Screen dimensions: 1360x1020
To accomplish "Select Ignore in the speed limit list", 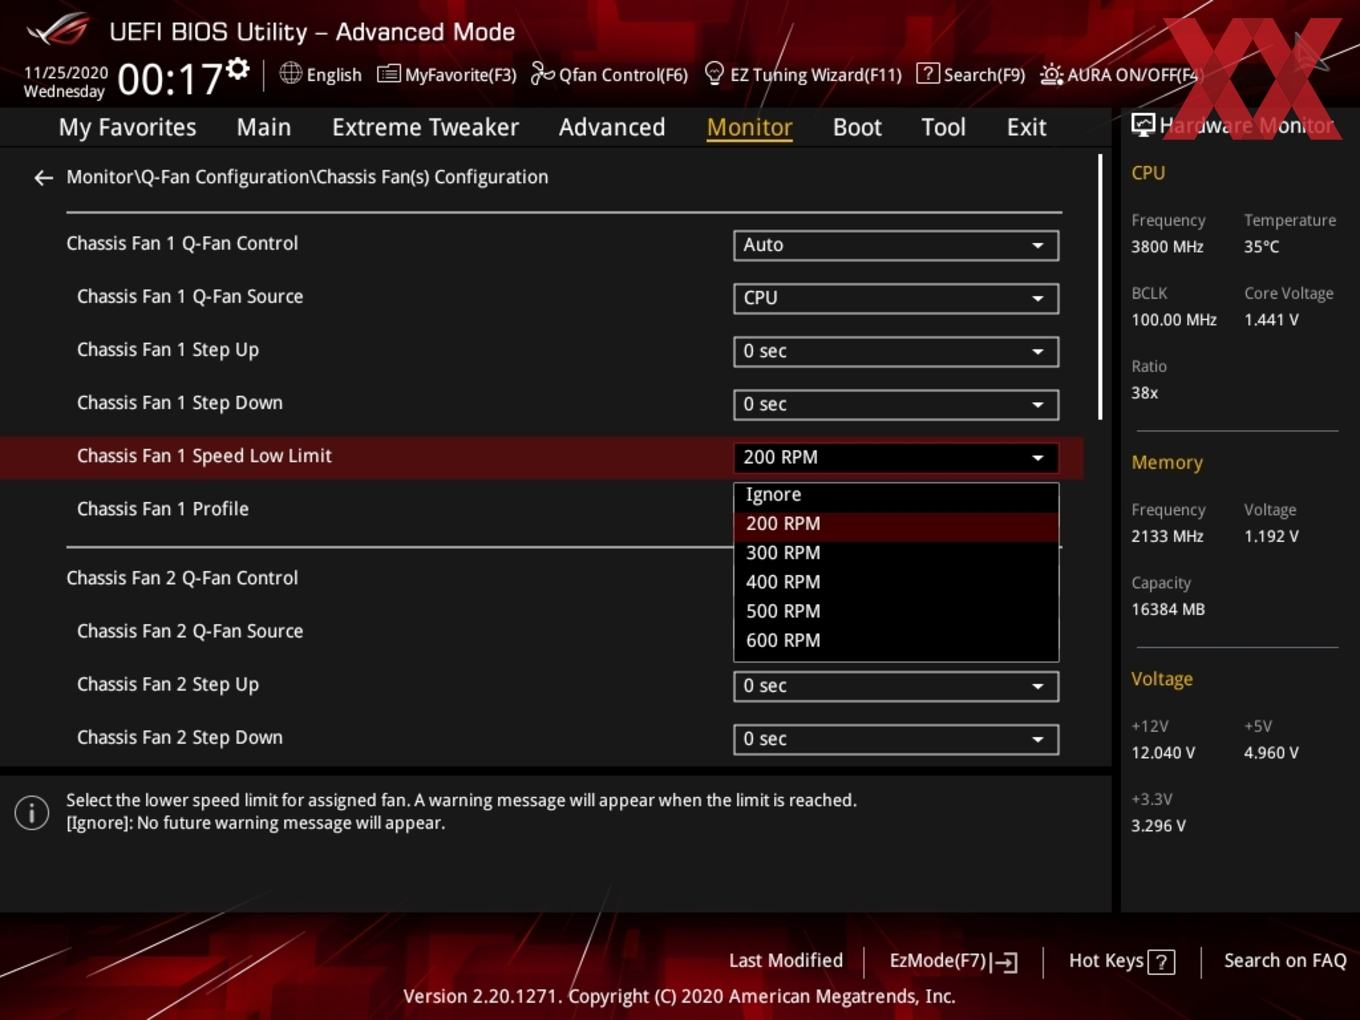I will (896, 495).
